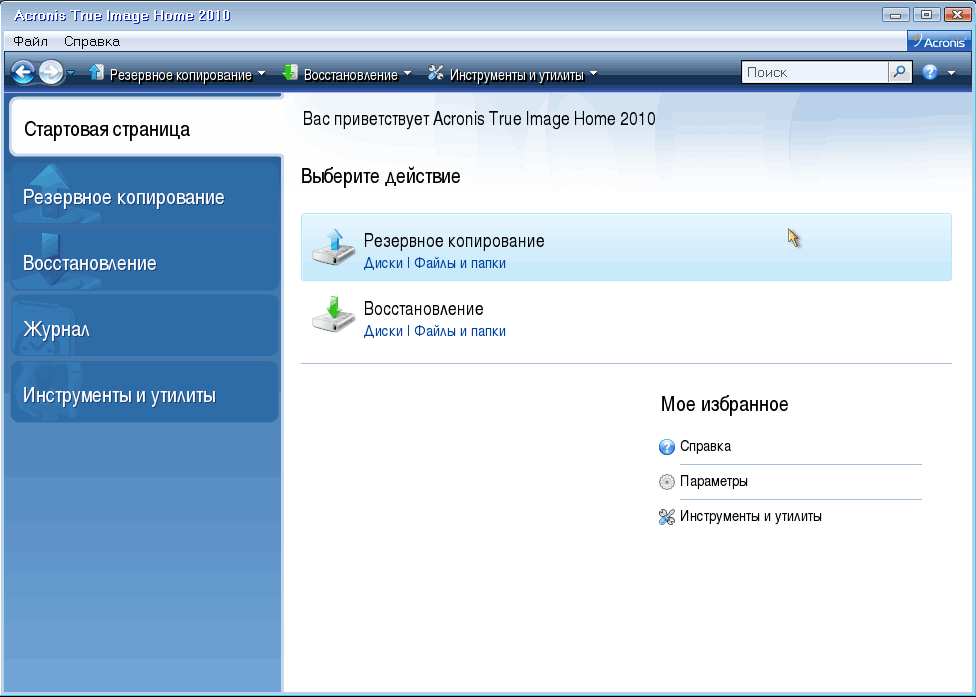Click the blue help question mark icon
Screen dimensions: 976x697
pyautogui.click(x=930, y=73)
